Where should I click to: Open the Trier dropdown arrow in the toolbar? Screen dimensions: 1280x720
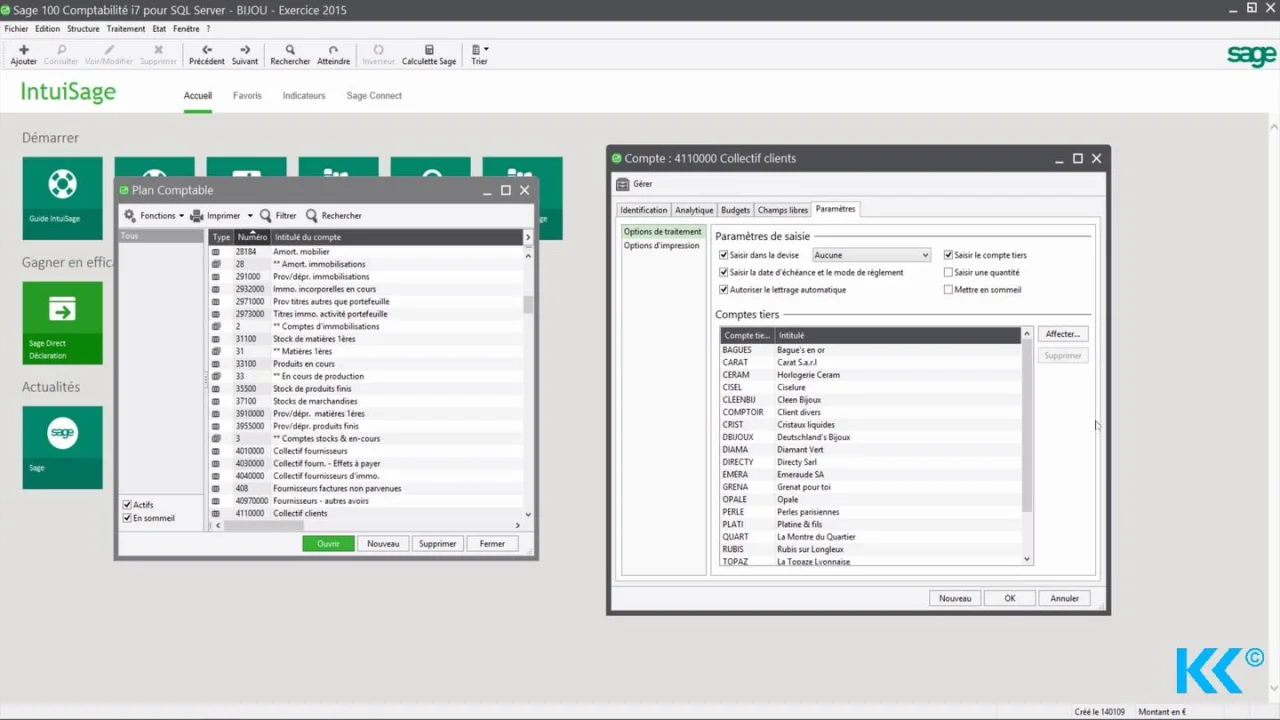pyautogui.click(x=487, y=49)
